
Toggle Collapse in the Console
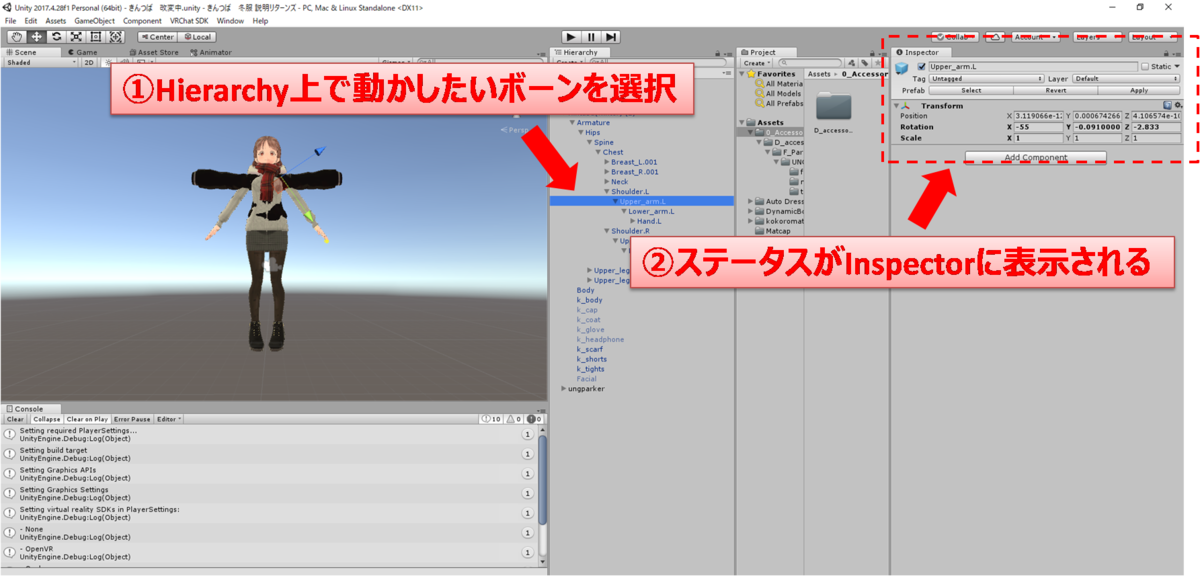(x=45, y=419)
